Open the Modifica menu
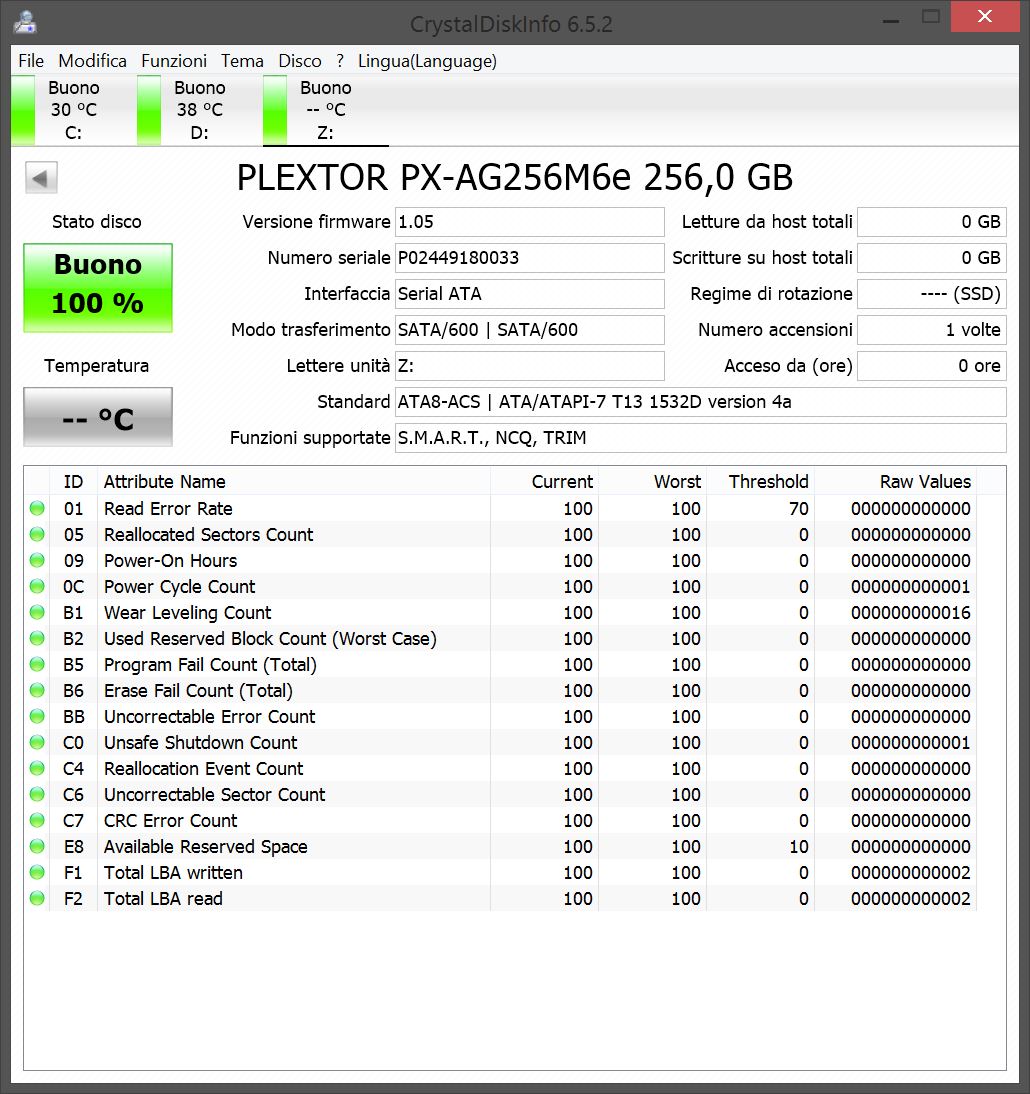This screenshot has width=1030, height=1094. click(92, 61)
